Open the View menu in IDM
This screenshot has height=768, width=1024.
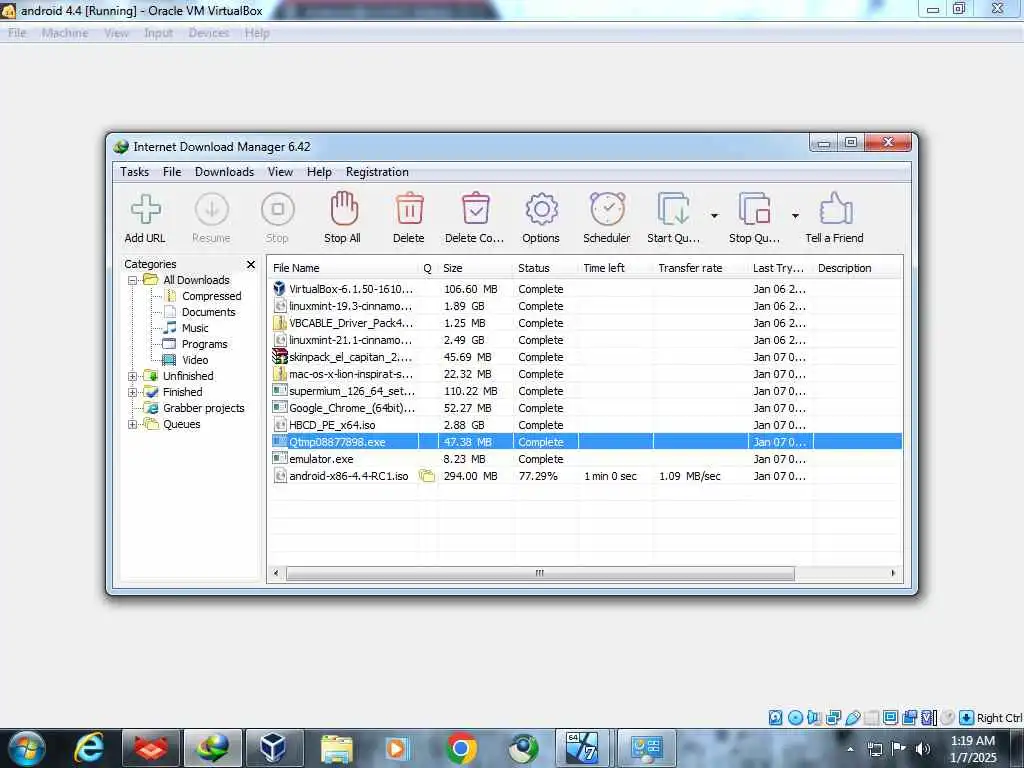[280, 172]
